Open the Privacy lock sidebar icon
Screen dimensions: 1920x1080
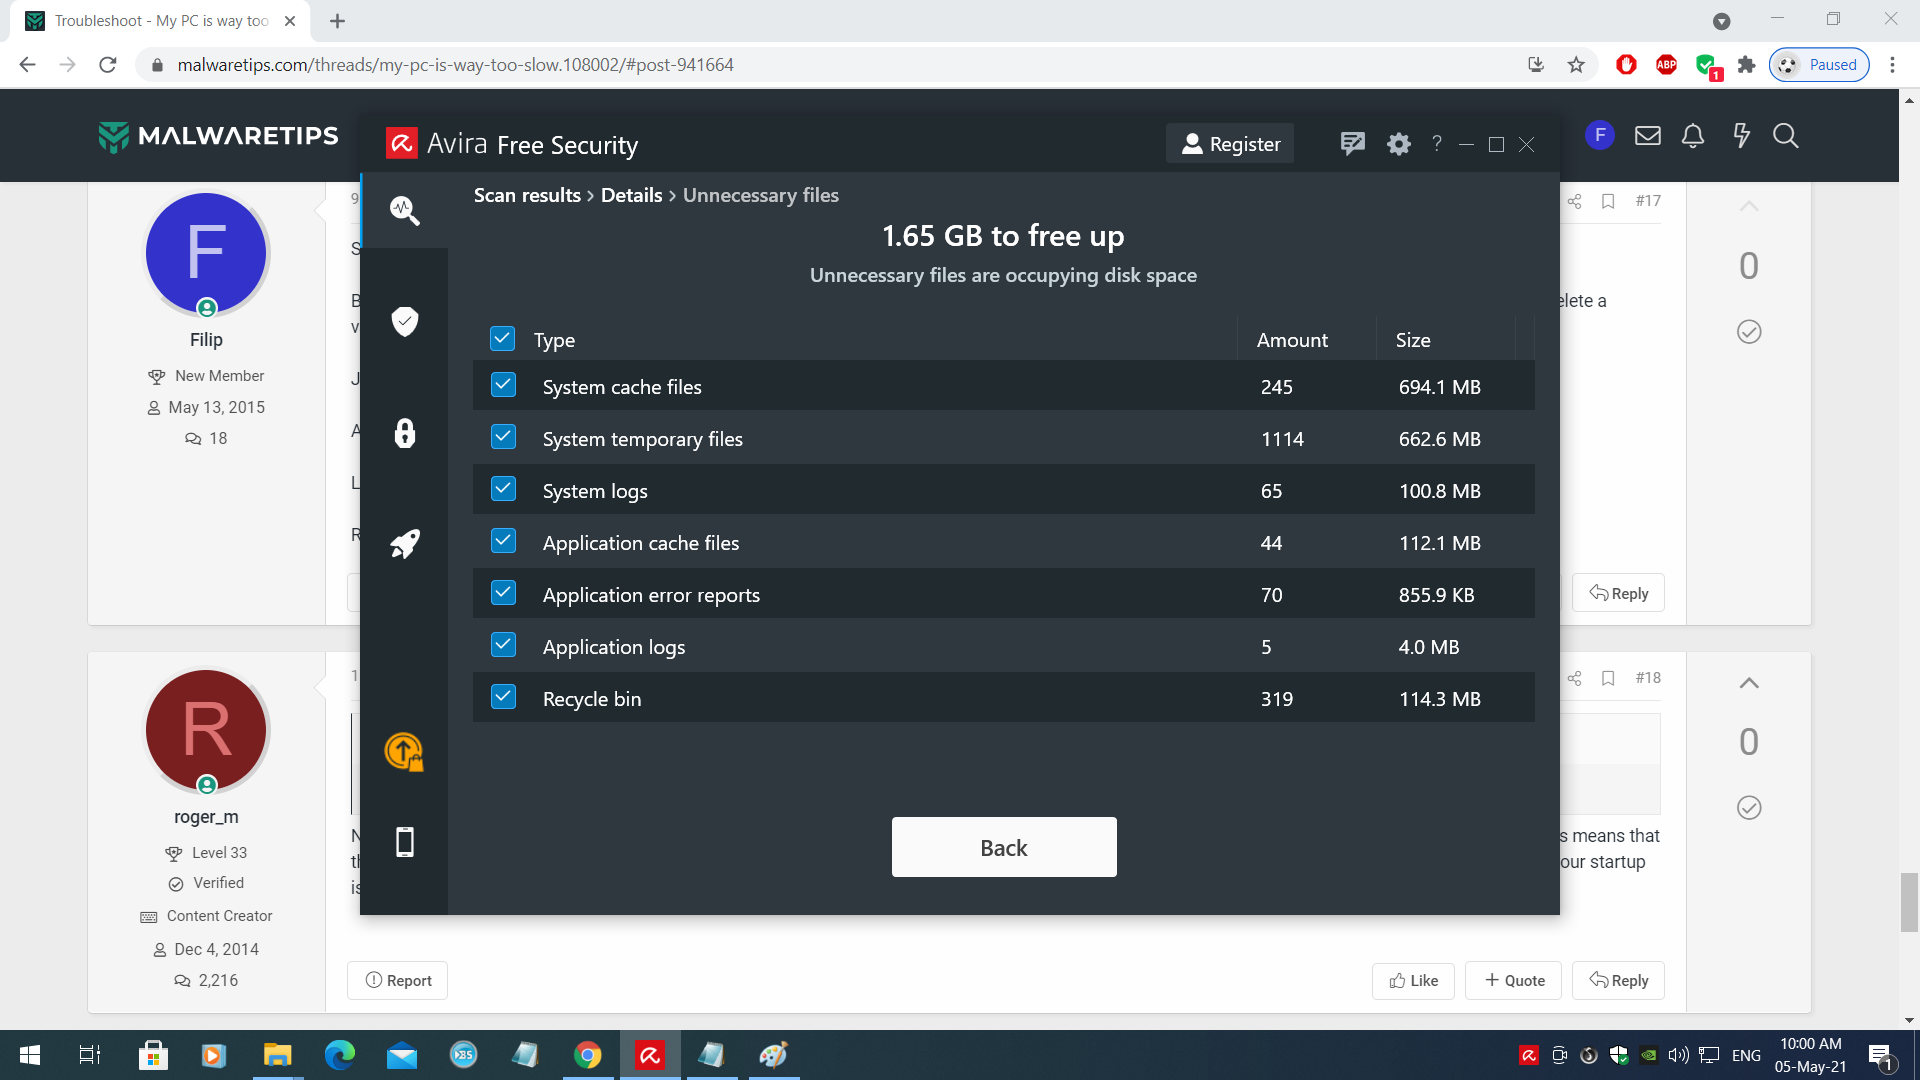point(404,433)
